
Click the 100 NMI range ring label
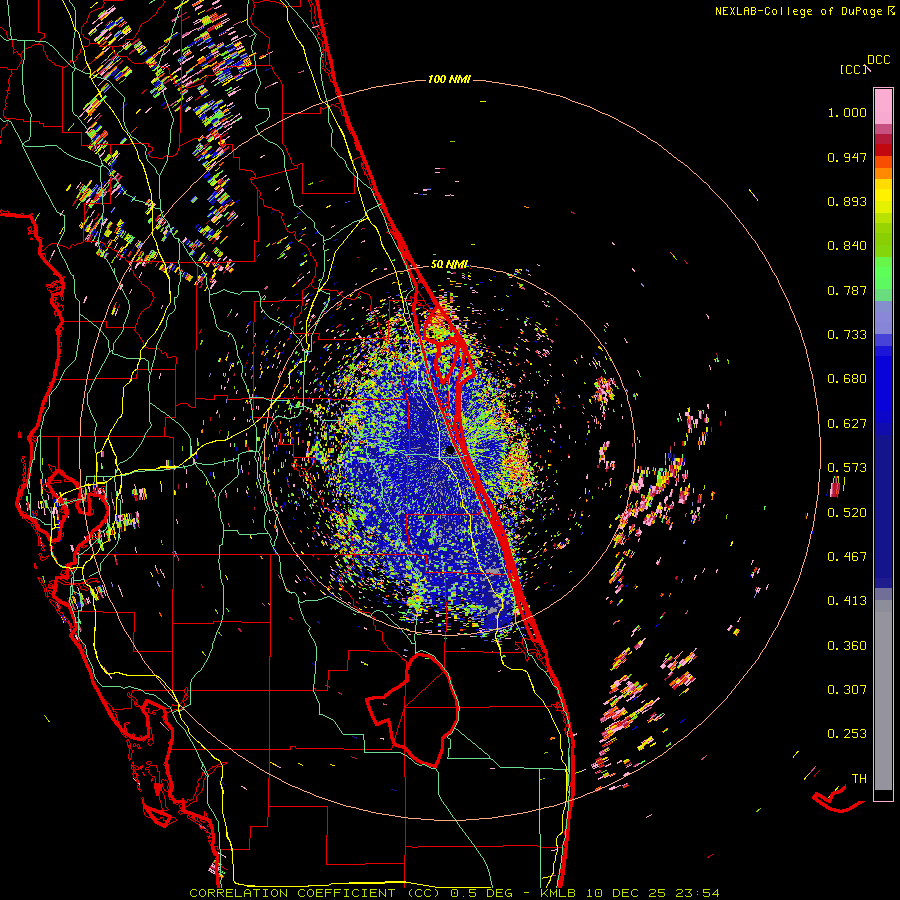tap(449, 79)
